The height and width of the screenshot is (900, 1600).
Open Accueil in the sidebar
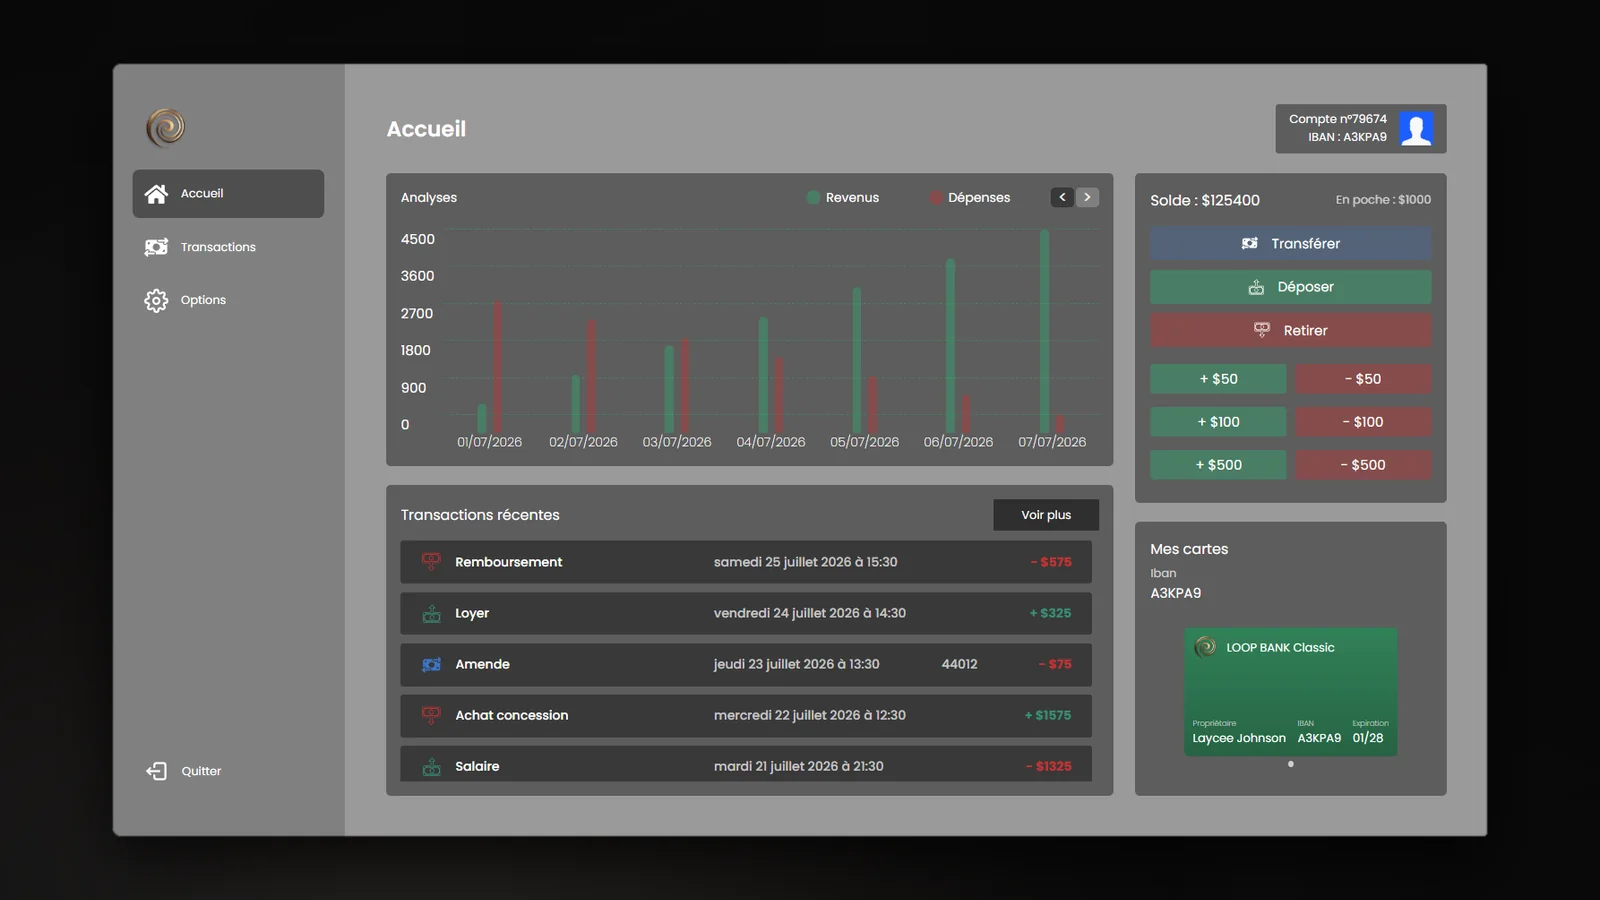pos(228,193)
